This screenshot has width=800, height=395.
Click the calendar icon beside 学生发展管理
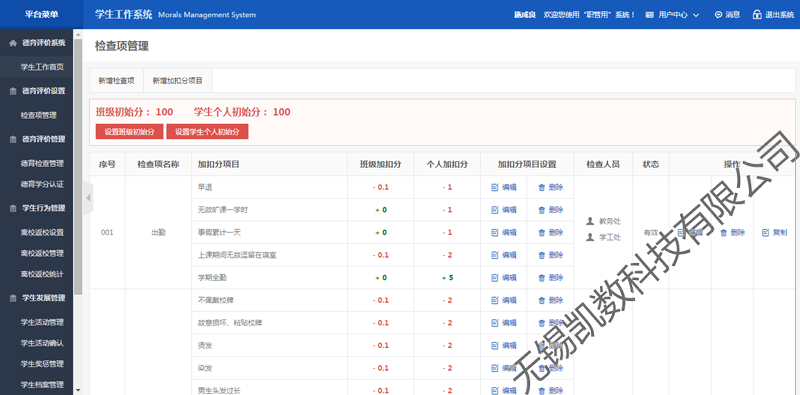(13, 298)
